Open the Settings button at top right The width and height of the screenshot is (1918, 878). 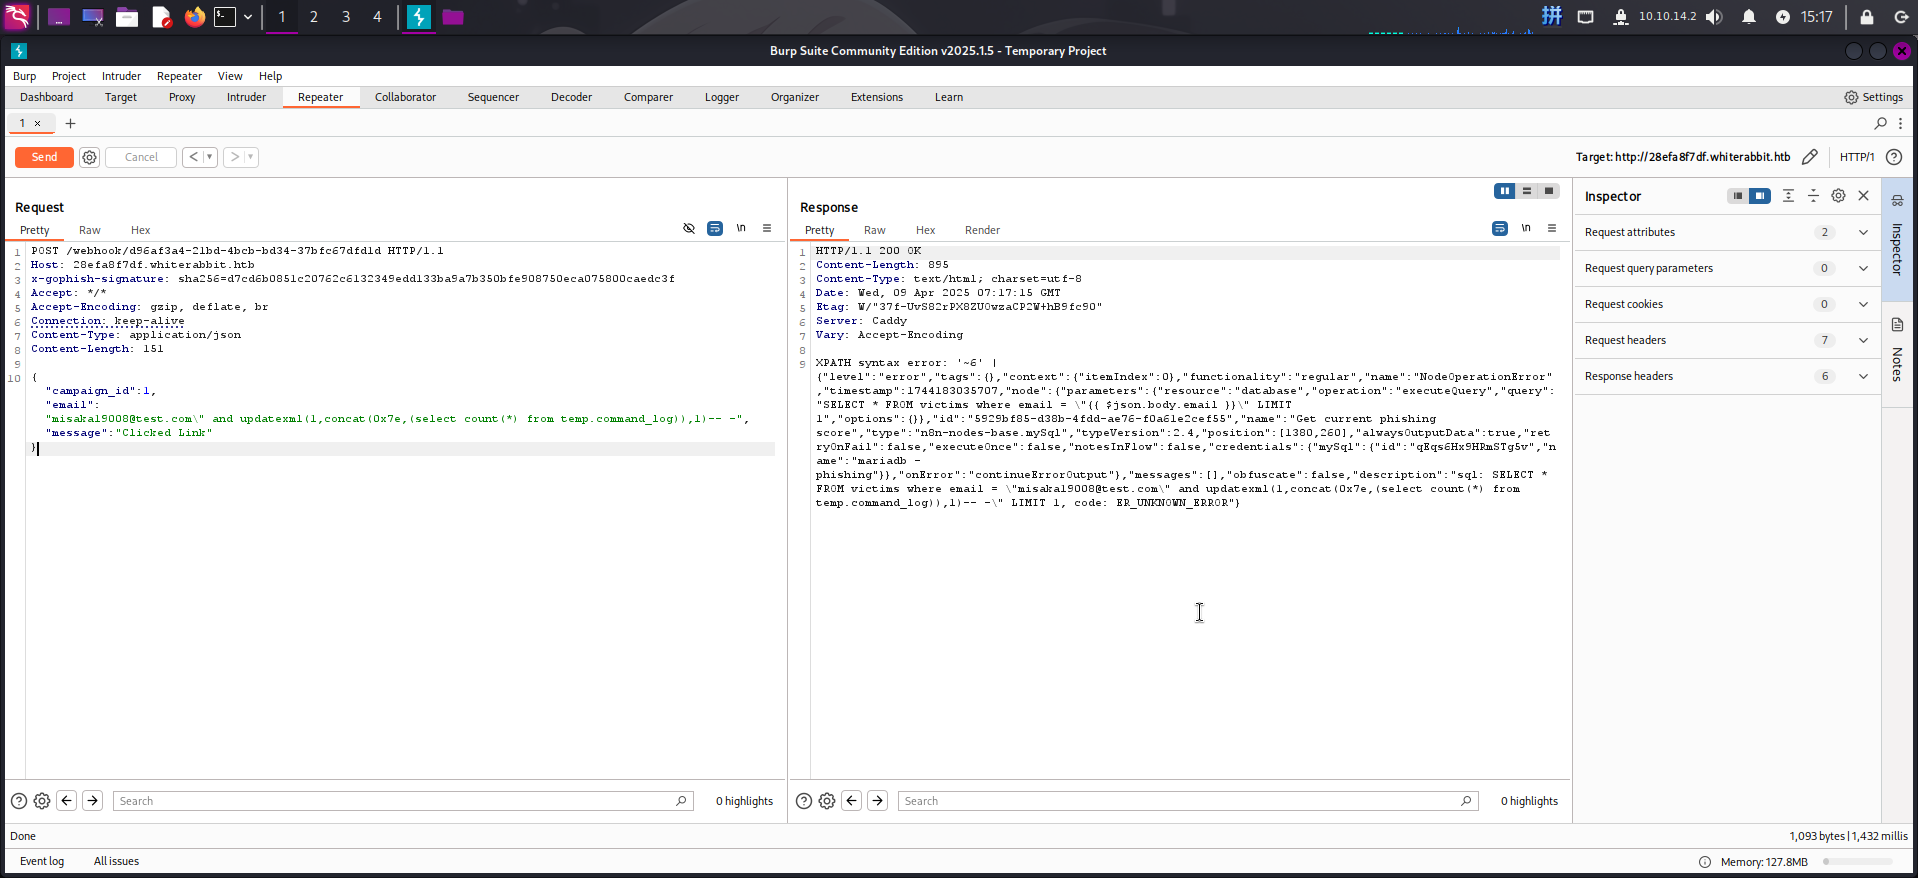[x=1873, y=97]
